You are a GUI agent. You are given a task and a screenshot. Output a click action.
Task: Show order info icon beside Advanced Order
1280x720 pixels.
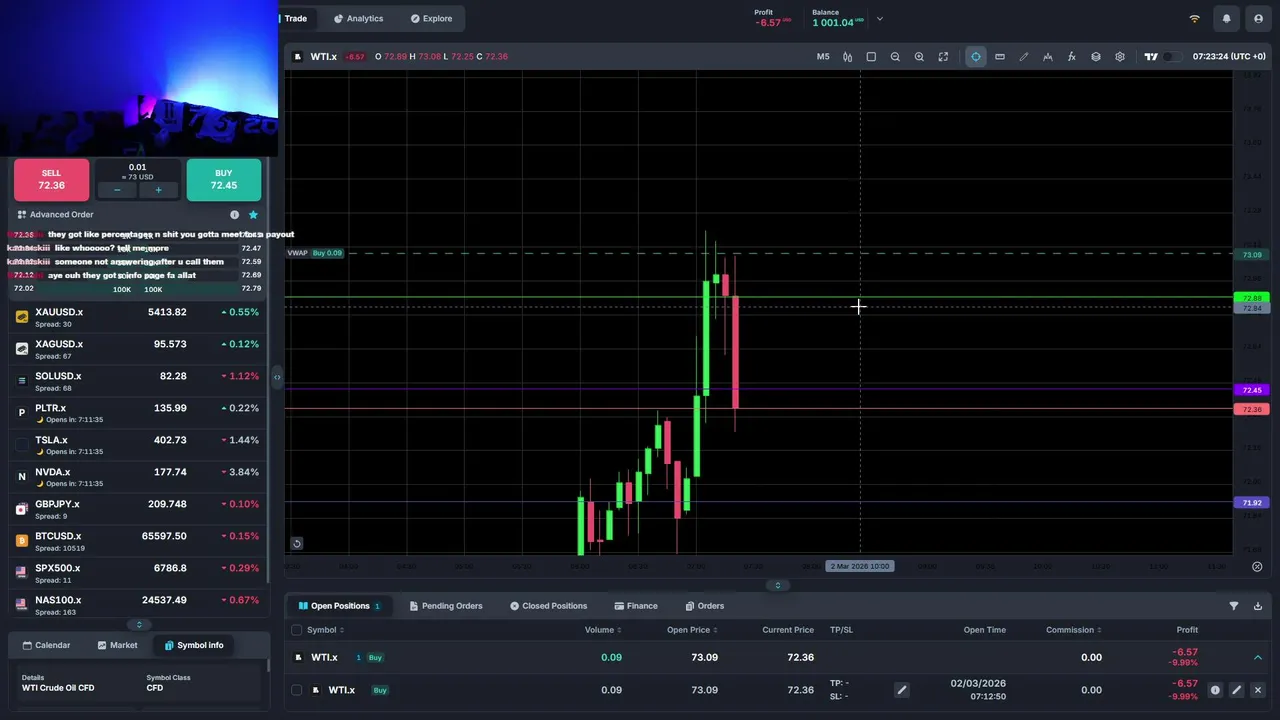click(235, 214)
